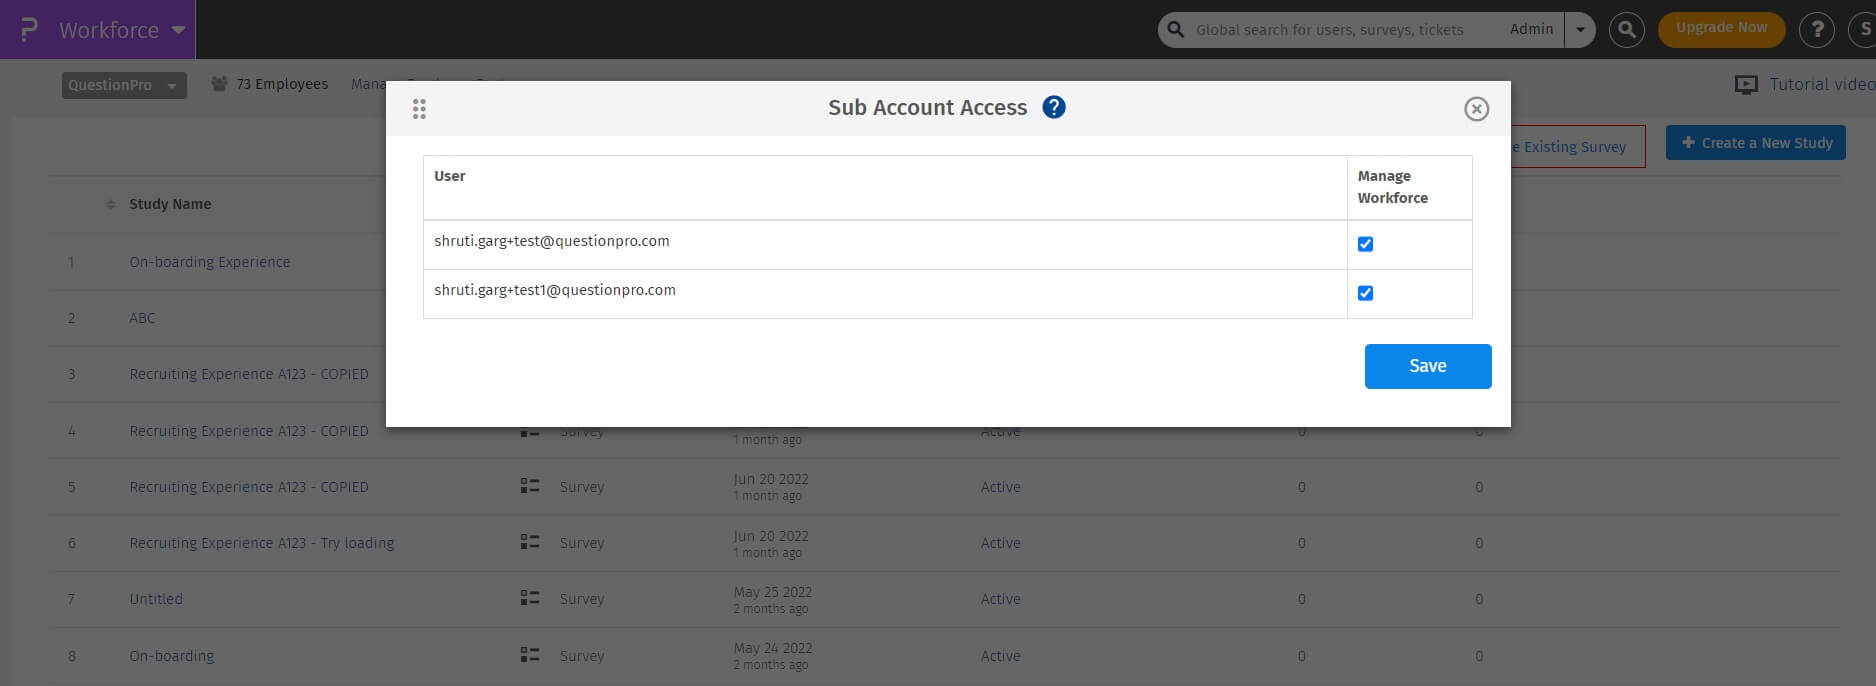Image resolution: width=1876 pixels, height=686 pixels.
Task: Close the Sub Account Access dialog
Action: point(1476,109)
